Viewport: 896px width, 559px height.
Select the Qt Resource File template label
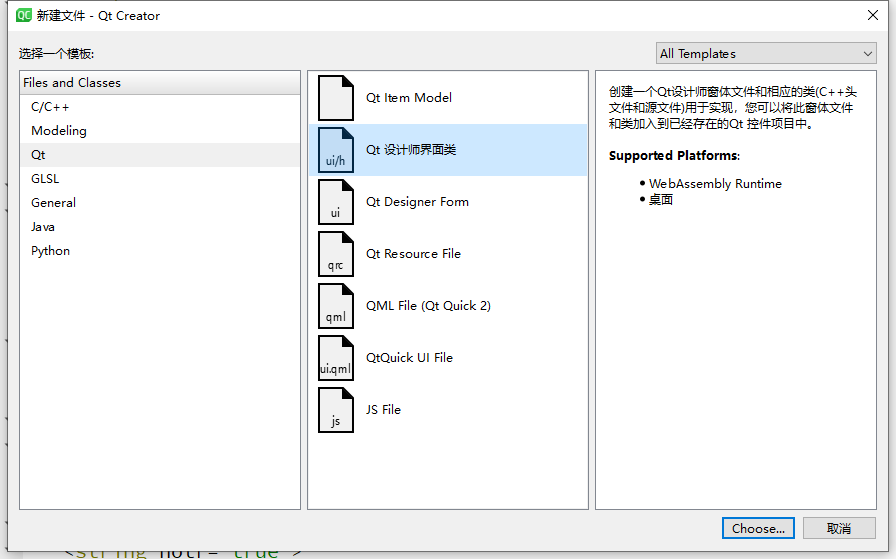413,254
